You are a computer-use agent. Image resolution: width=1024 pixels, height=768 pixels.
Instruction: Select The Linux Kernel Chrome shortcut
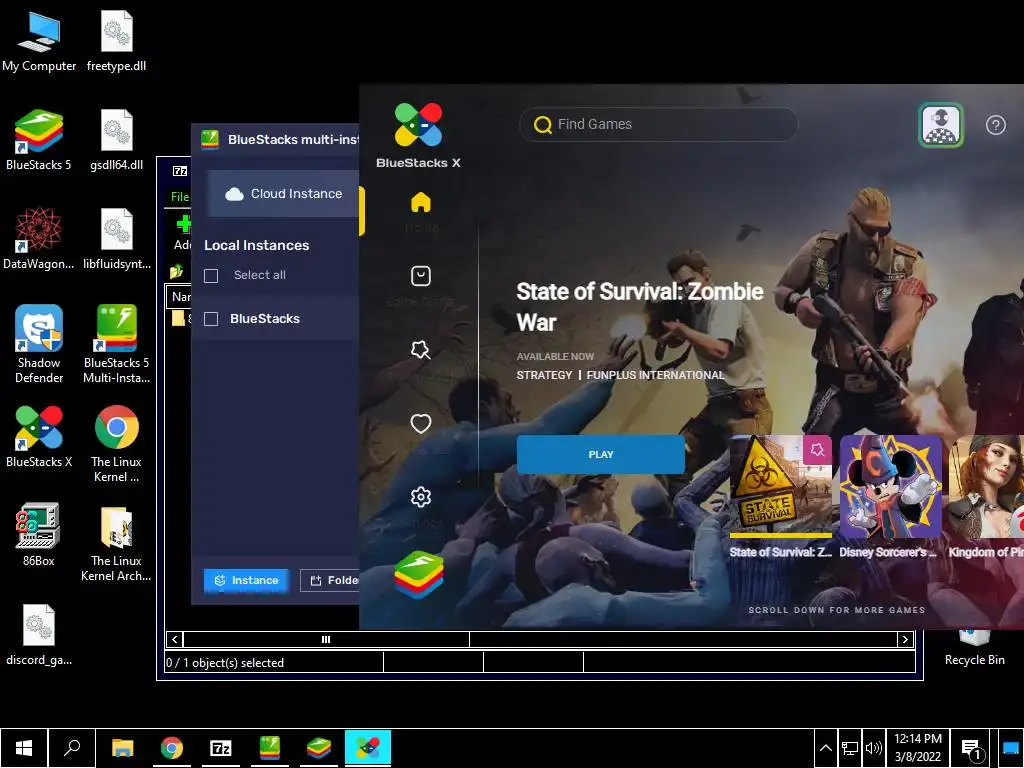tap(116, 444)
